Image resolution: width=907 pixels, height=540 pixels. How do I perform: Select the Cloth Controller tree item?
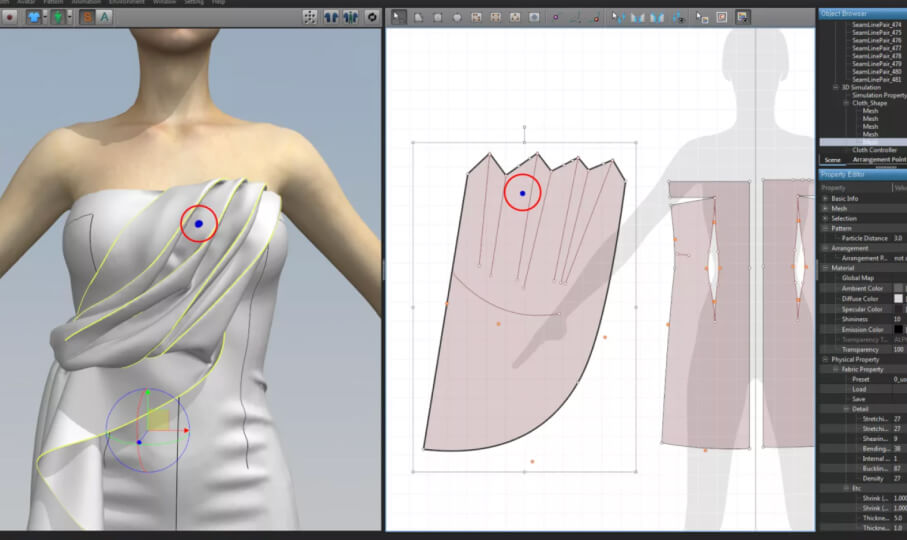point(874,150)
